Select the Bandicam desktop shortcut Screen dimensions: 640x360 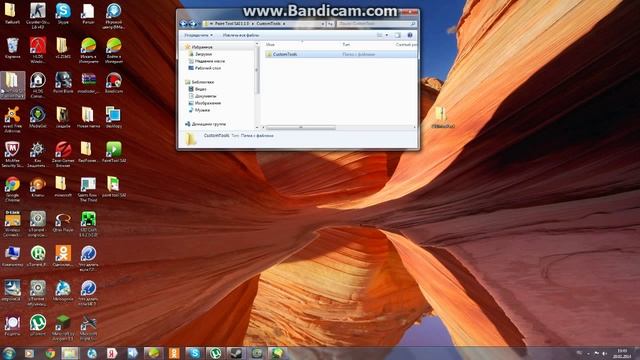point(113,83)
